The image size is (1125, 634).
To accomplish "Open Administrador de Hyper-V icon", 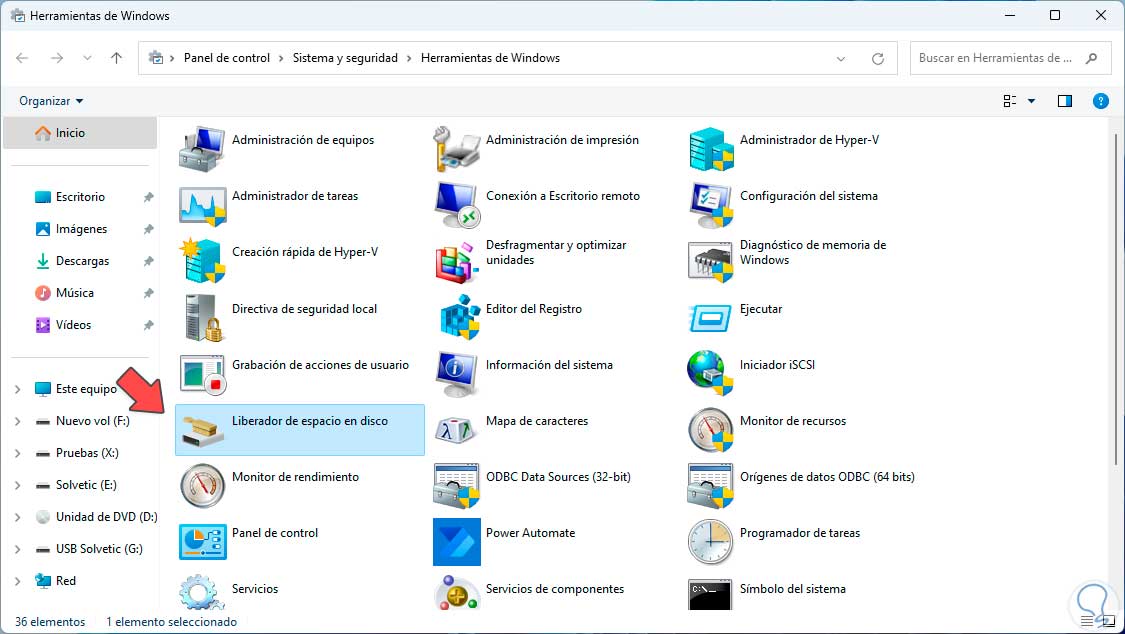I will point(711,148).
